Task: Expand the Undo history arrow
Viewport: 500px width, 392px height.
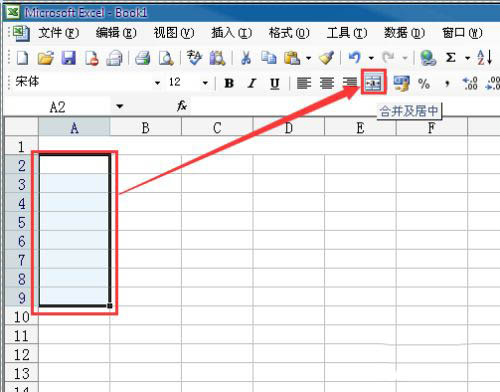Action: pos(371,58)
